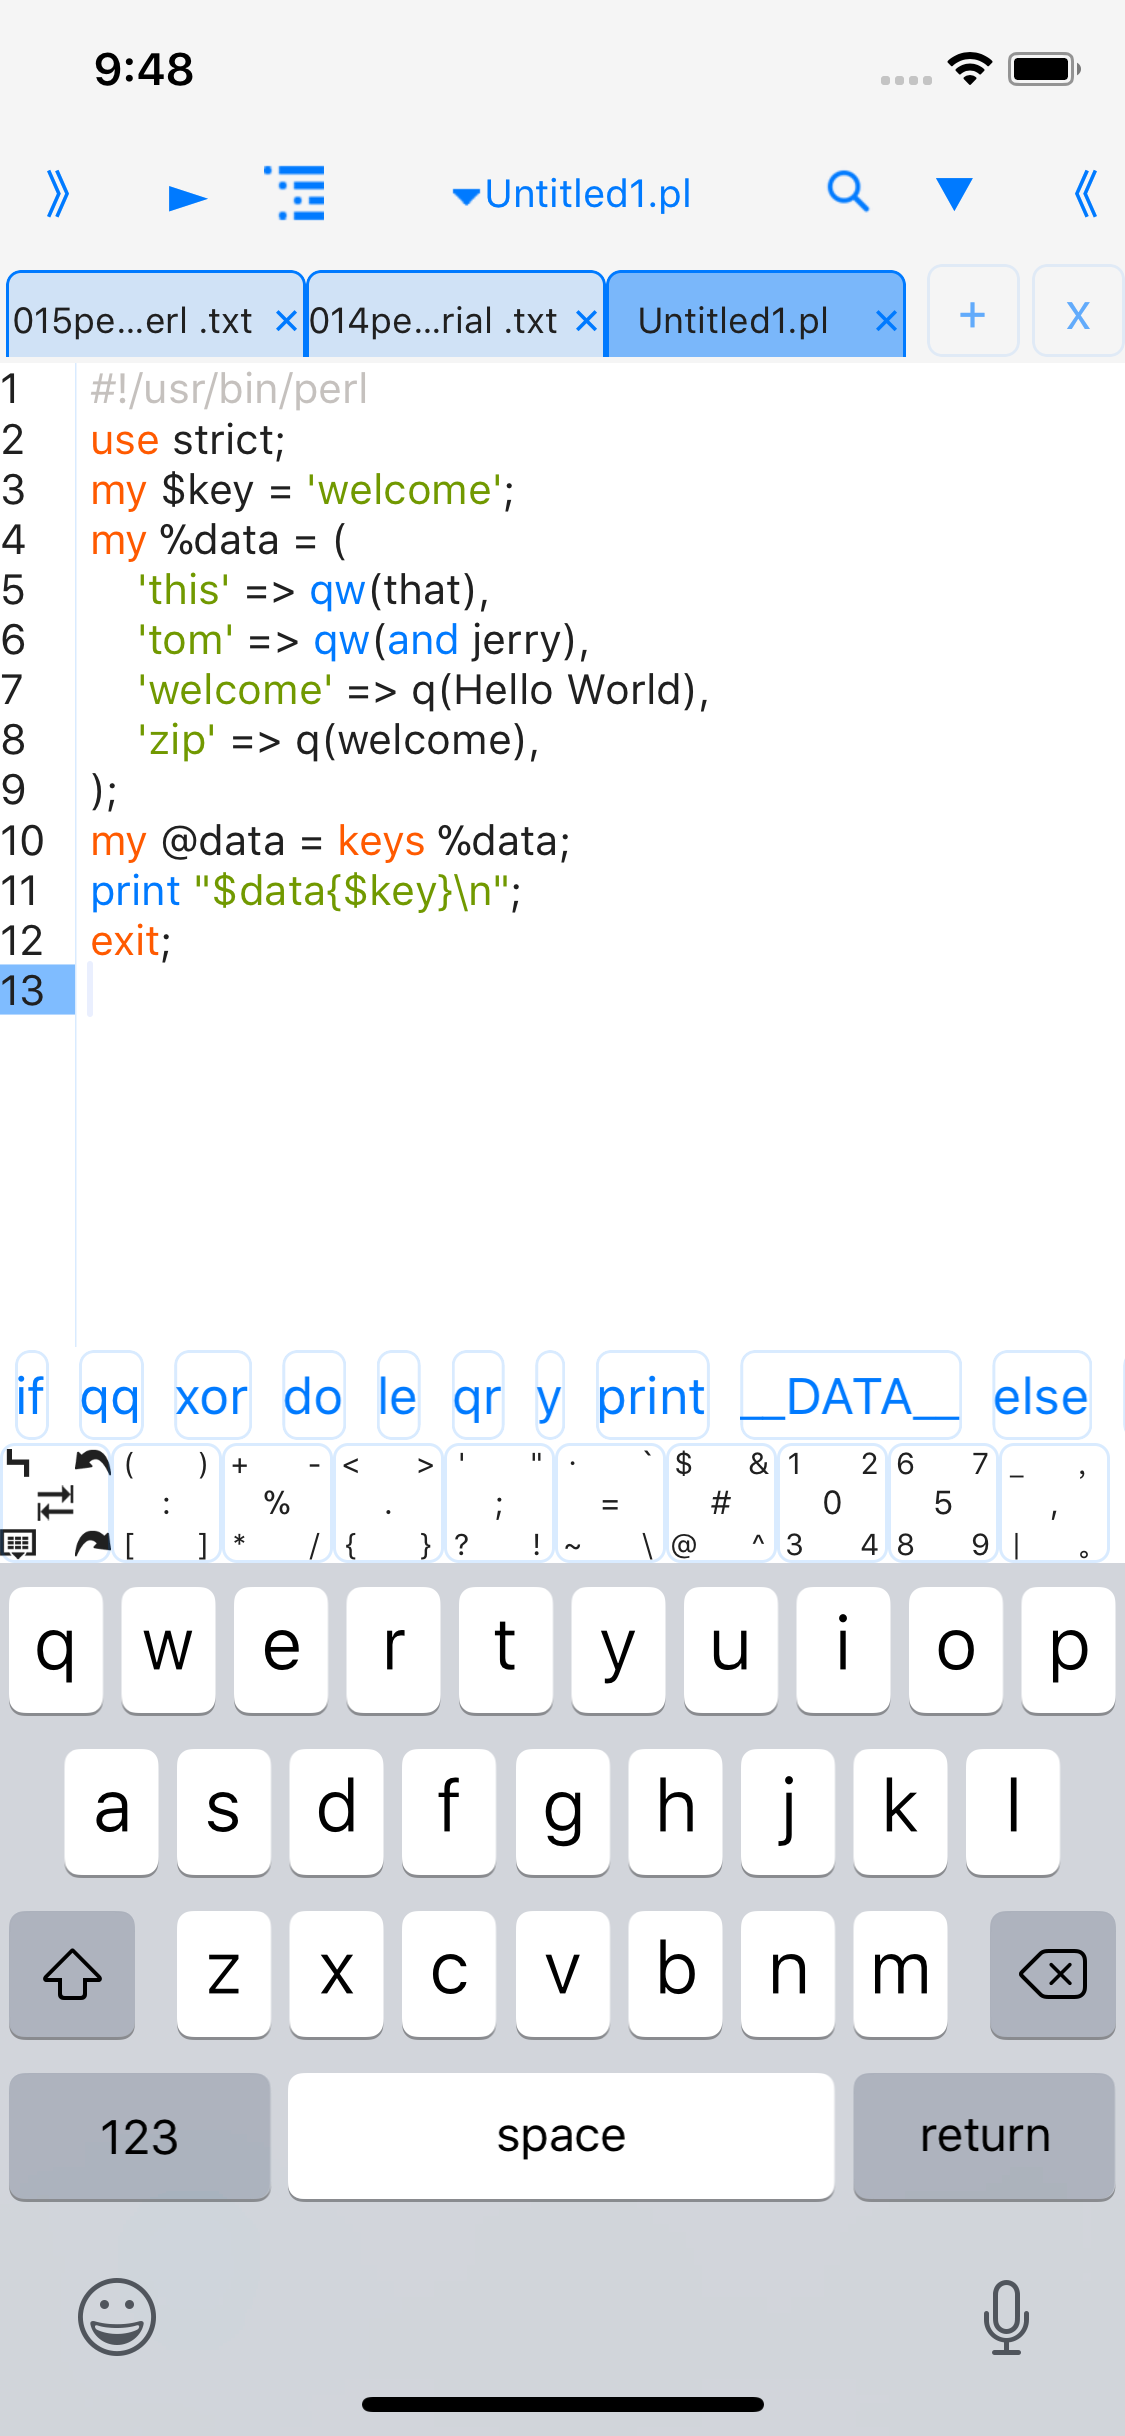
Task: Place cursor on empty line 13
Action: point(600,991)
